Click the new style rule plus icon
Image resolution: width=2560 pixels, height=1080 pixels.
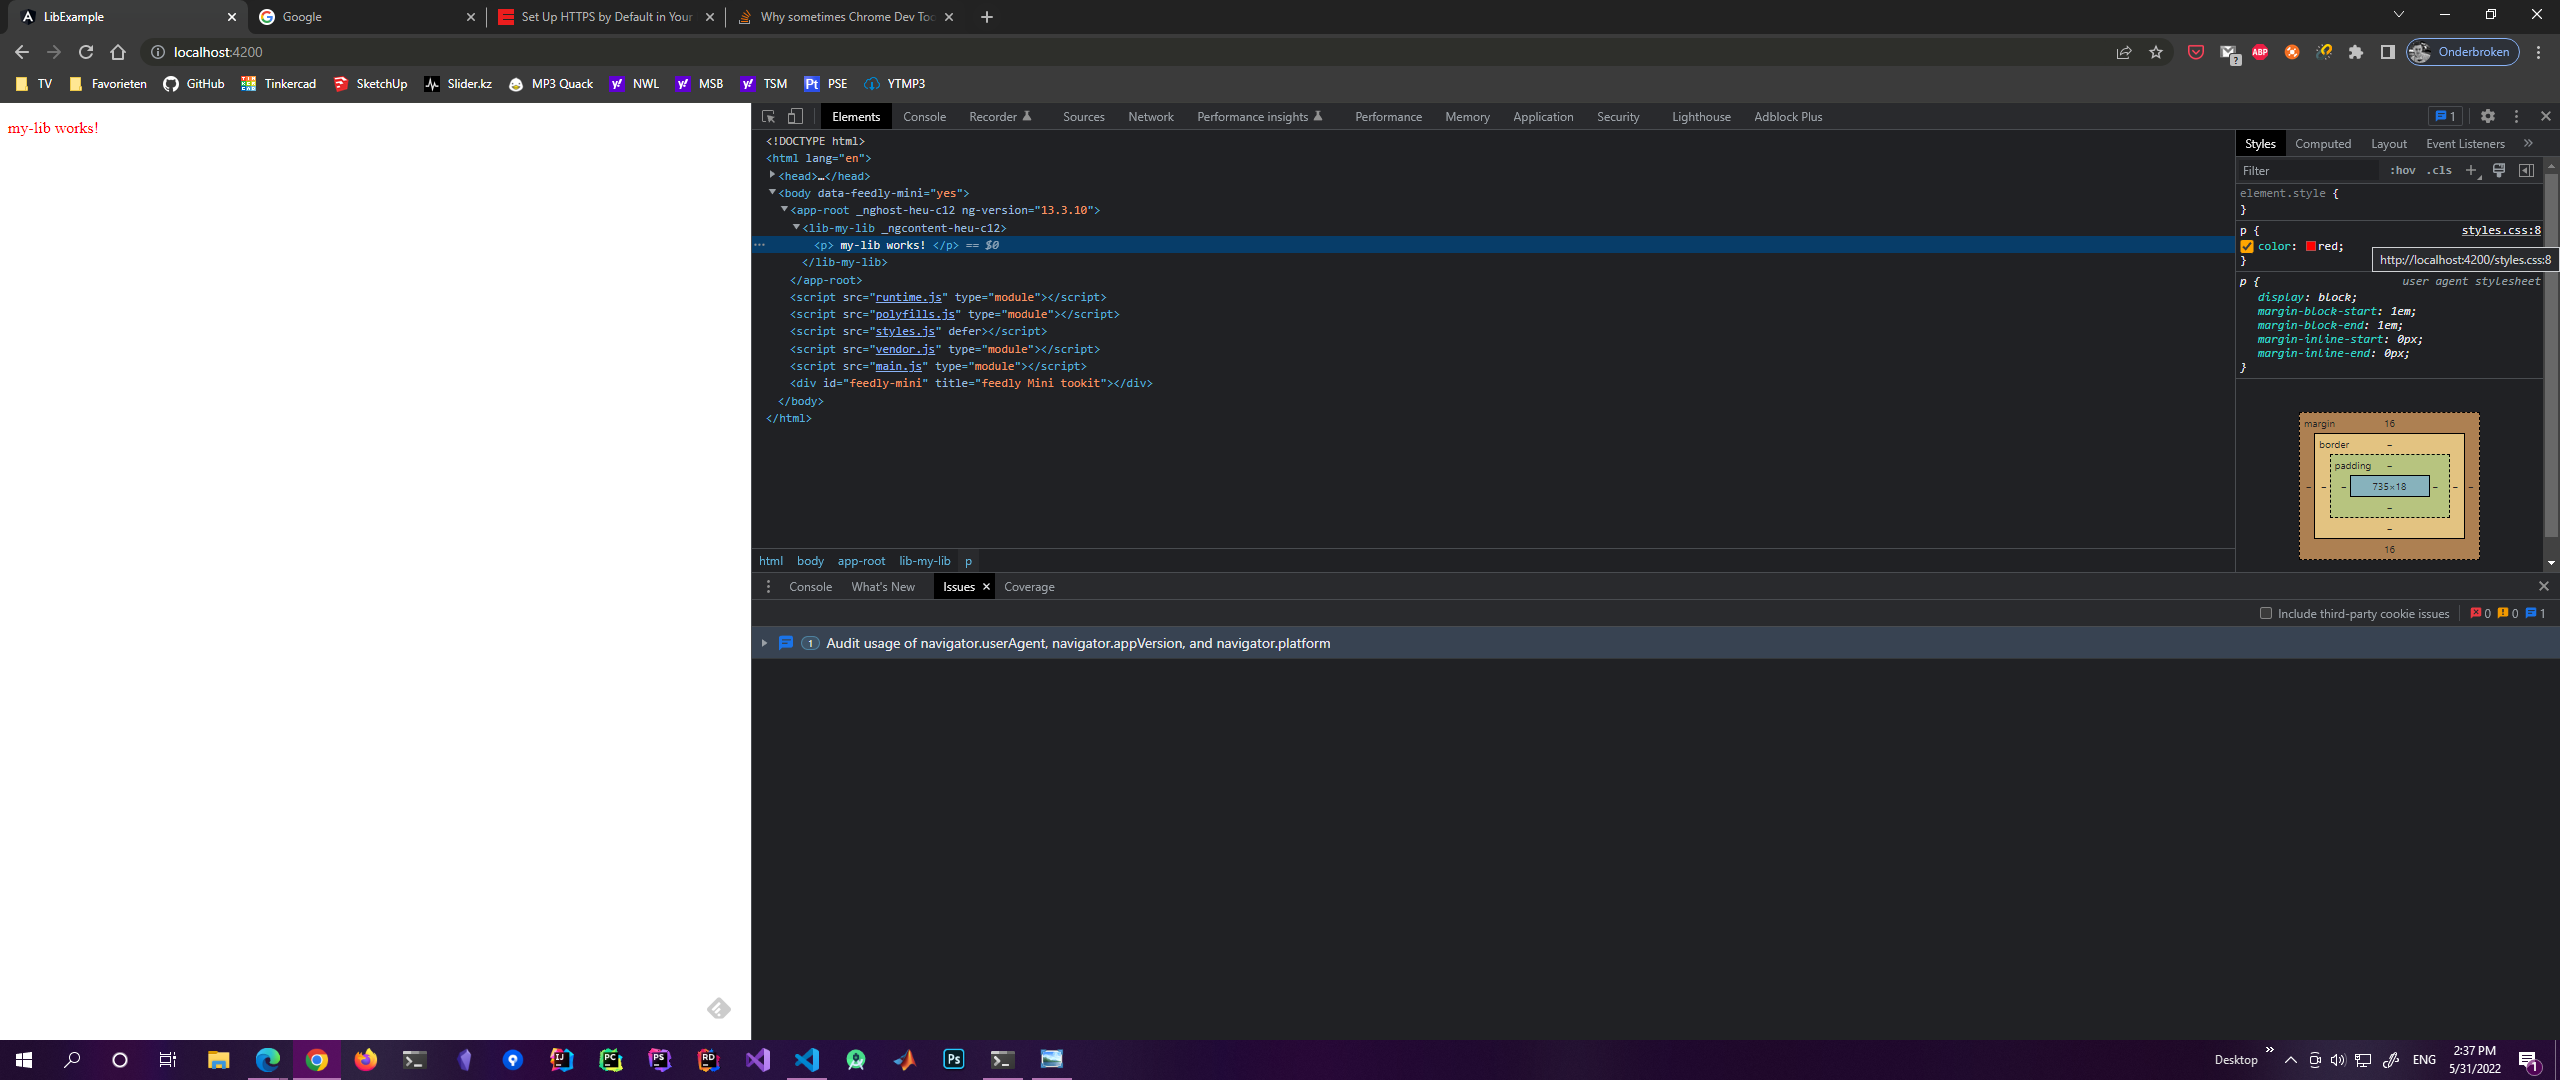[x=2471, y=170]
